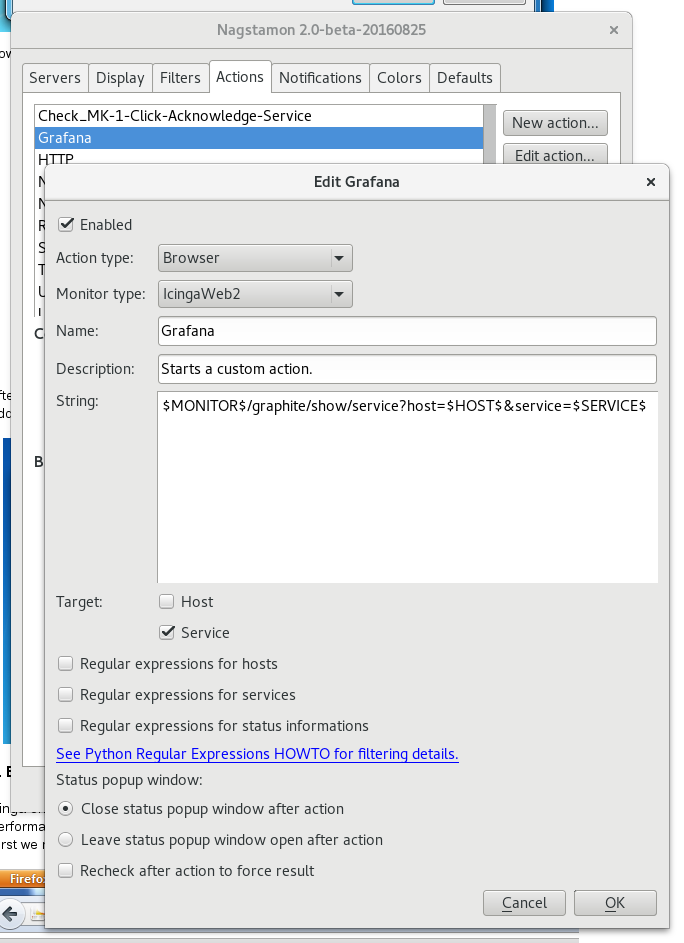Enable Regular expressions for hosts
Image resolution: width=684 pixels, height=943 pixels.
tap(66, 663)
